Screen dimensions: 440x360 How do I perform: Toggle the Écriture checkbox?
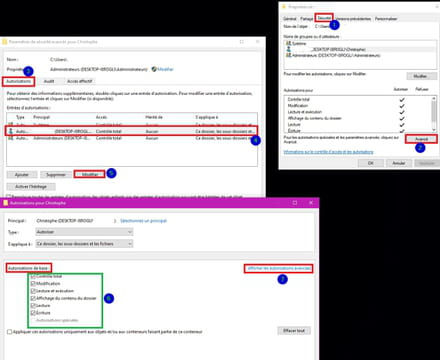pyautogui.click(x=33, y=313)
